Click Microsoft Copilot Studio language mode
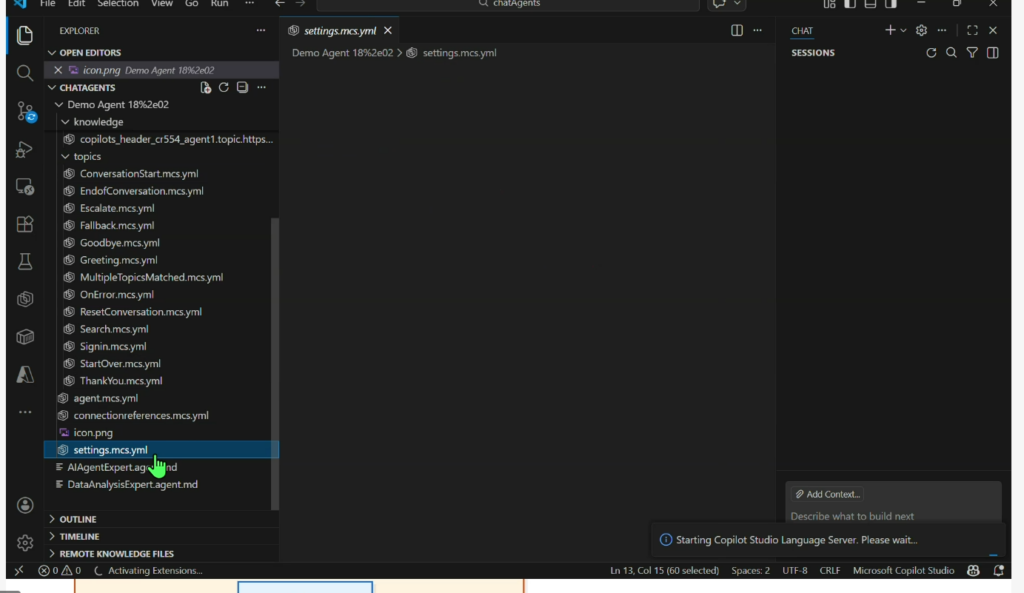This screenshot has height=593, width=1024. click(903, 570)
